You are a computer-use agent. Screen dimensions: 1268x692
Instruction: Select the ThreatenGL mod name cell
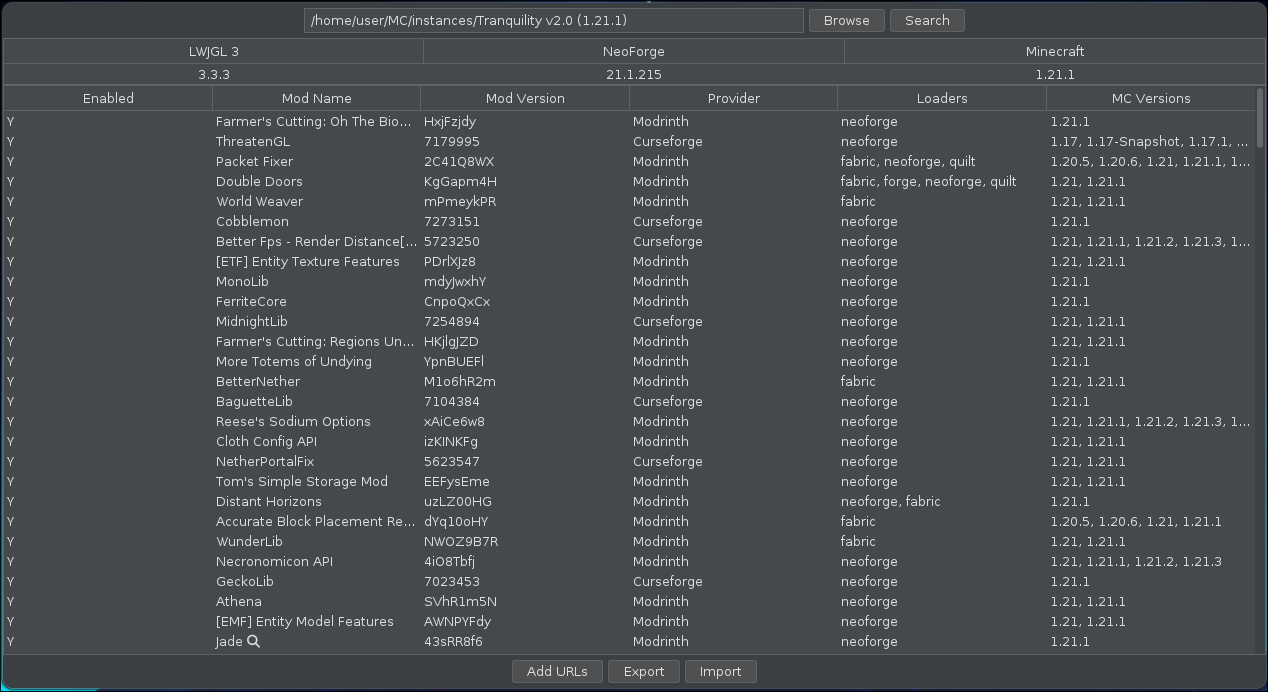(253, 142)
